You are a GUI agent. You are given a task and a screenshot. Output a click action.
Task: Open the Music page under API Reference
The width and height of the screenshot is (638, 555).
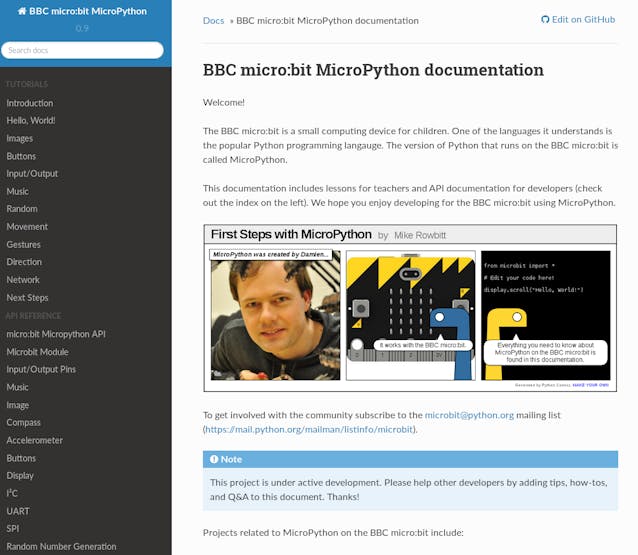[x=17, y=387]
